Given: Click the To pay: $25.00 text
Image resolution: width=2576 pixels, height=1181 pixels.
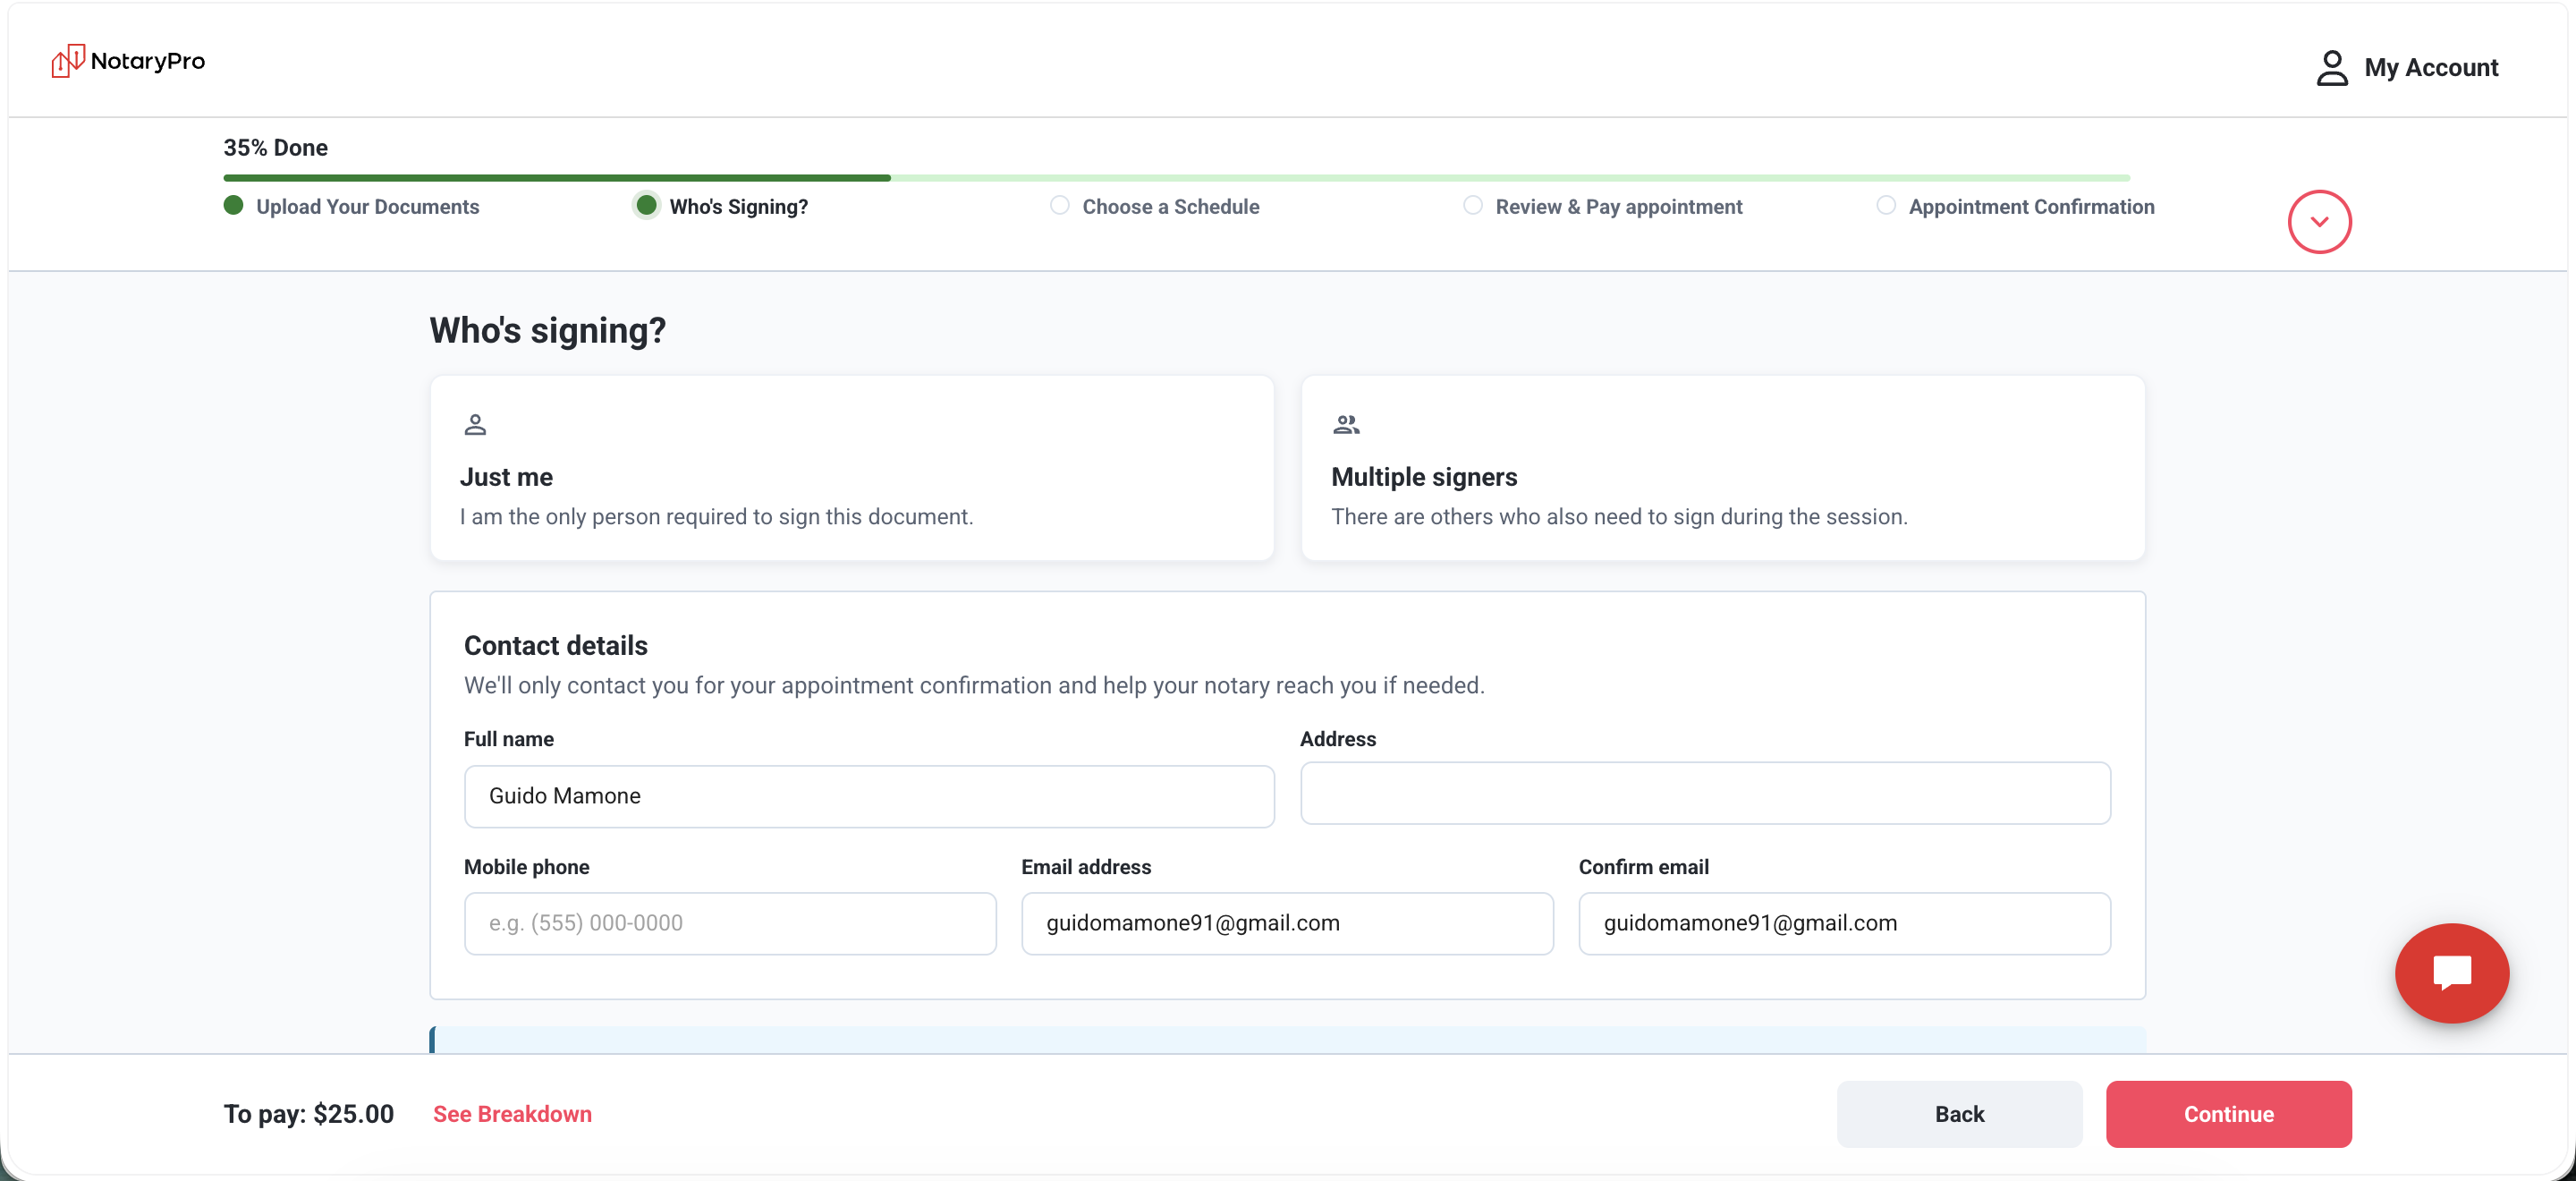Looking at the screenshot, I should click(x=308, y=1114).
